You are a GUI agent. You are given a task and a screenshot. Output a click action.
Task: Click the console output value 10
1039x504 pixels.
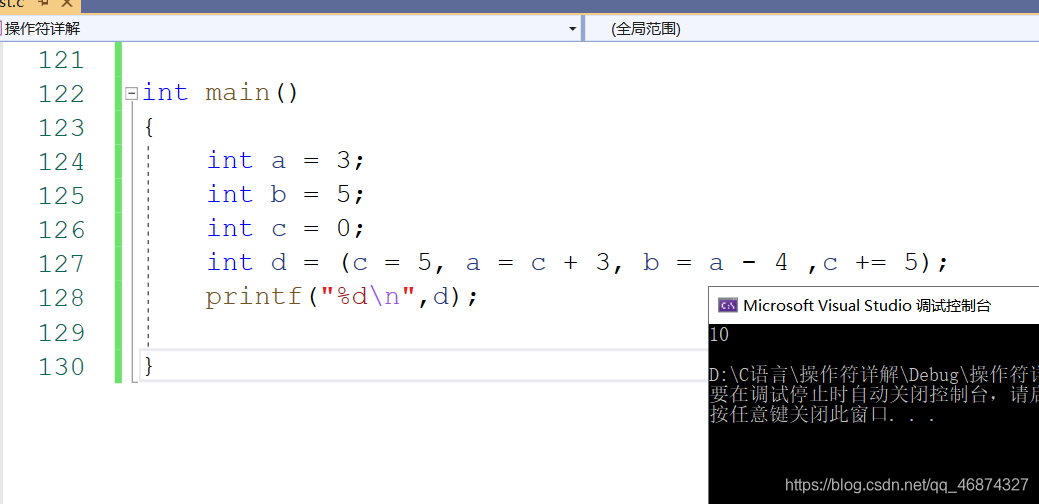coord(719,335)
